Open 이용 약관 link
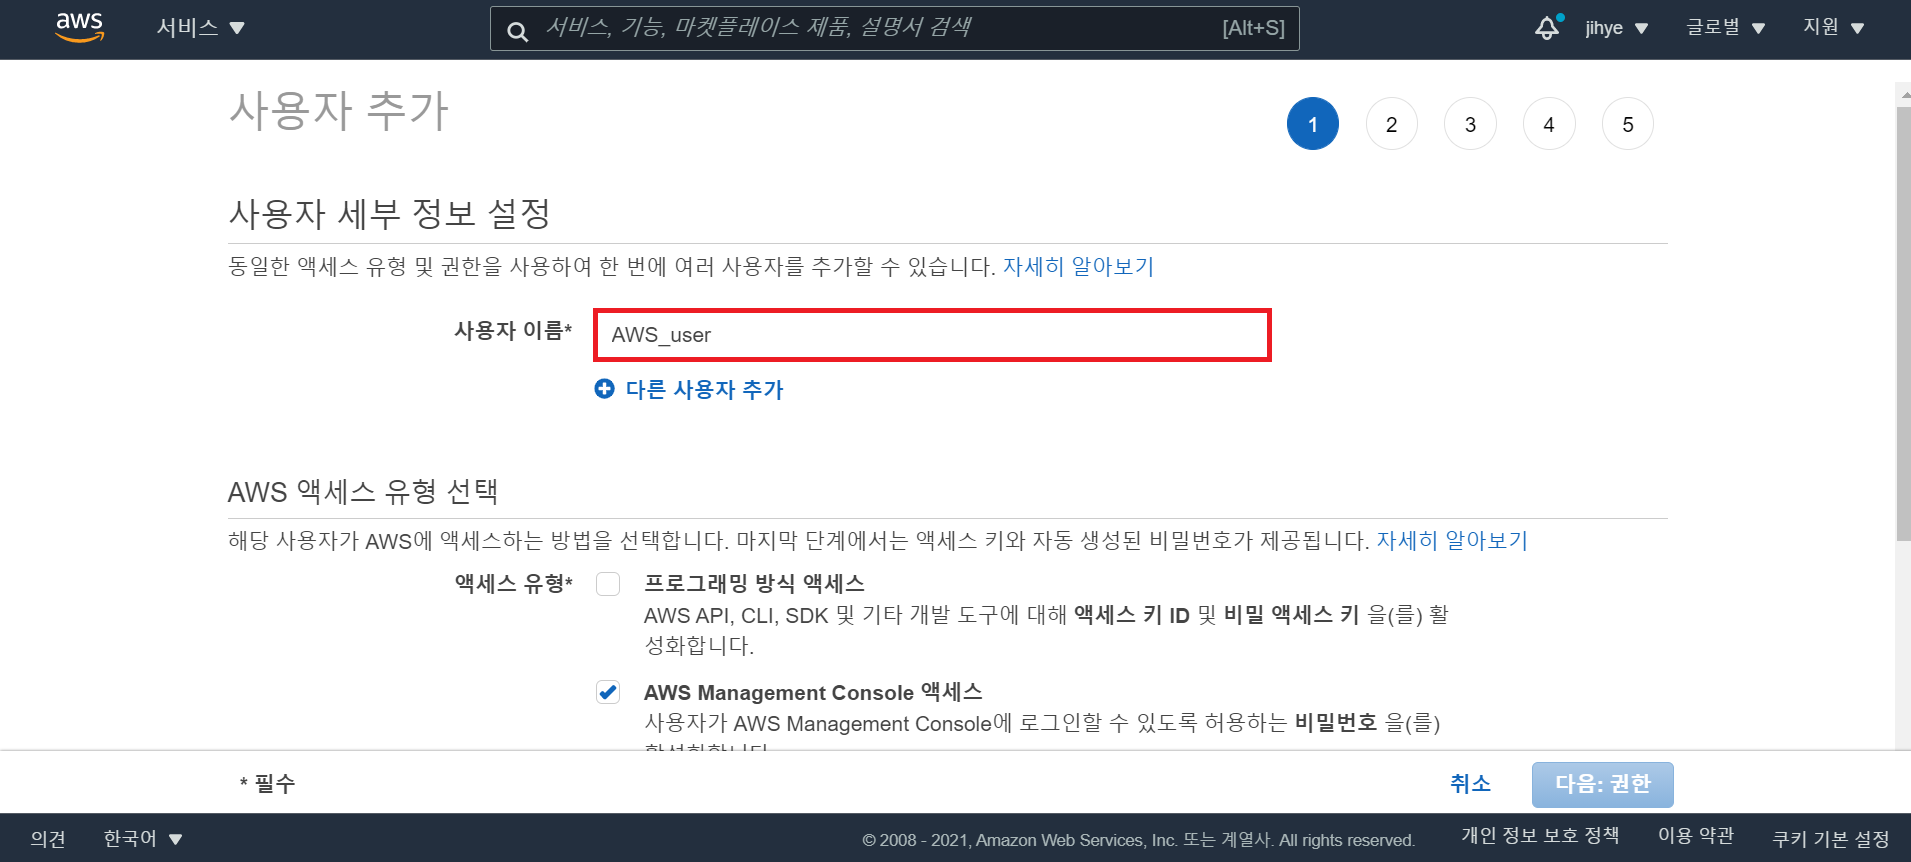This screenshot has height=862, width=1911. (x=1696, y=835)
